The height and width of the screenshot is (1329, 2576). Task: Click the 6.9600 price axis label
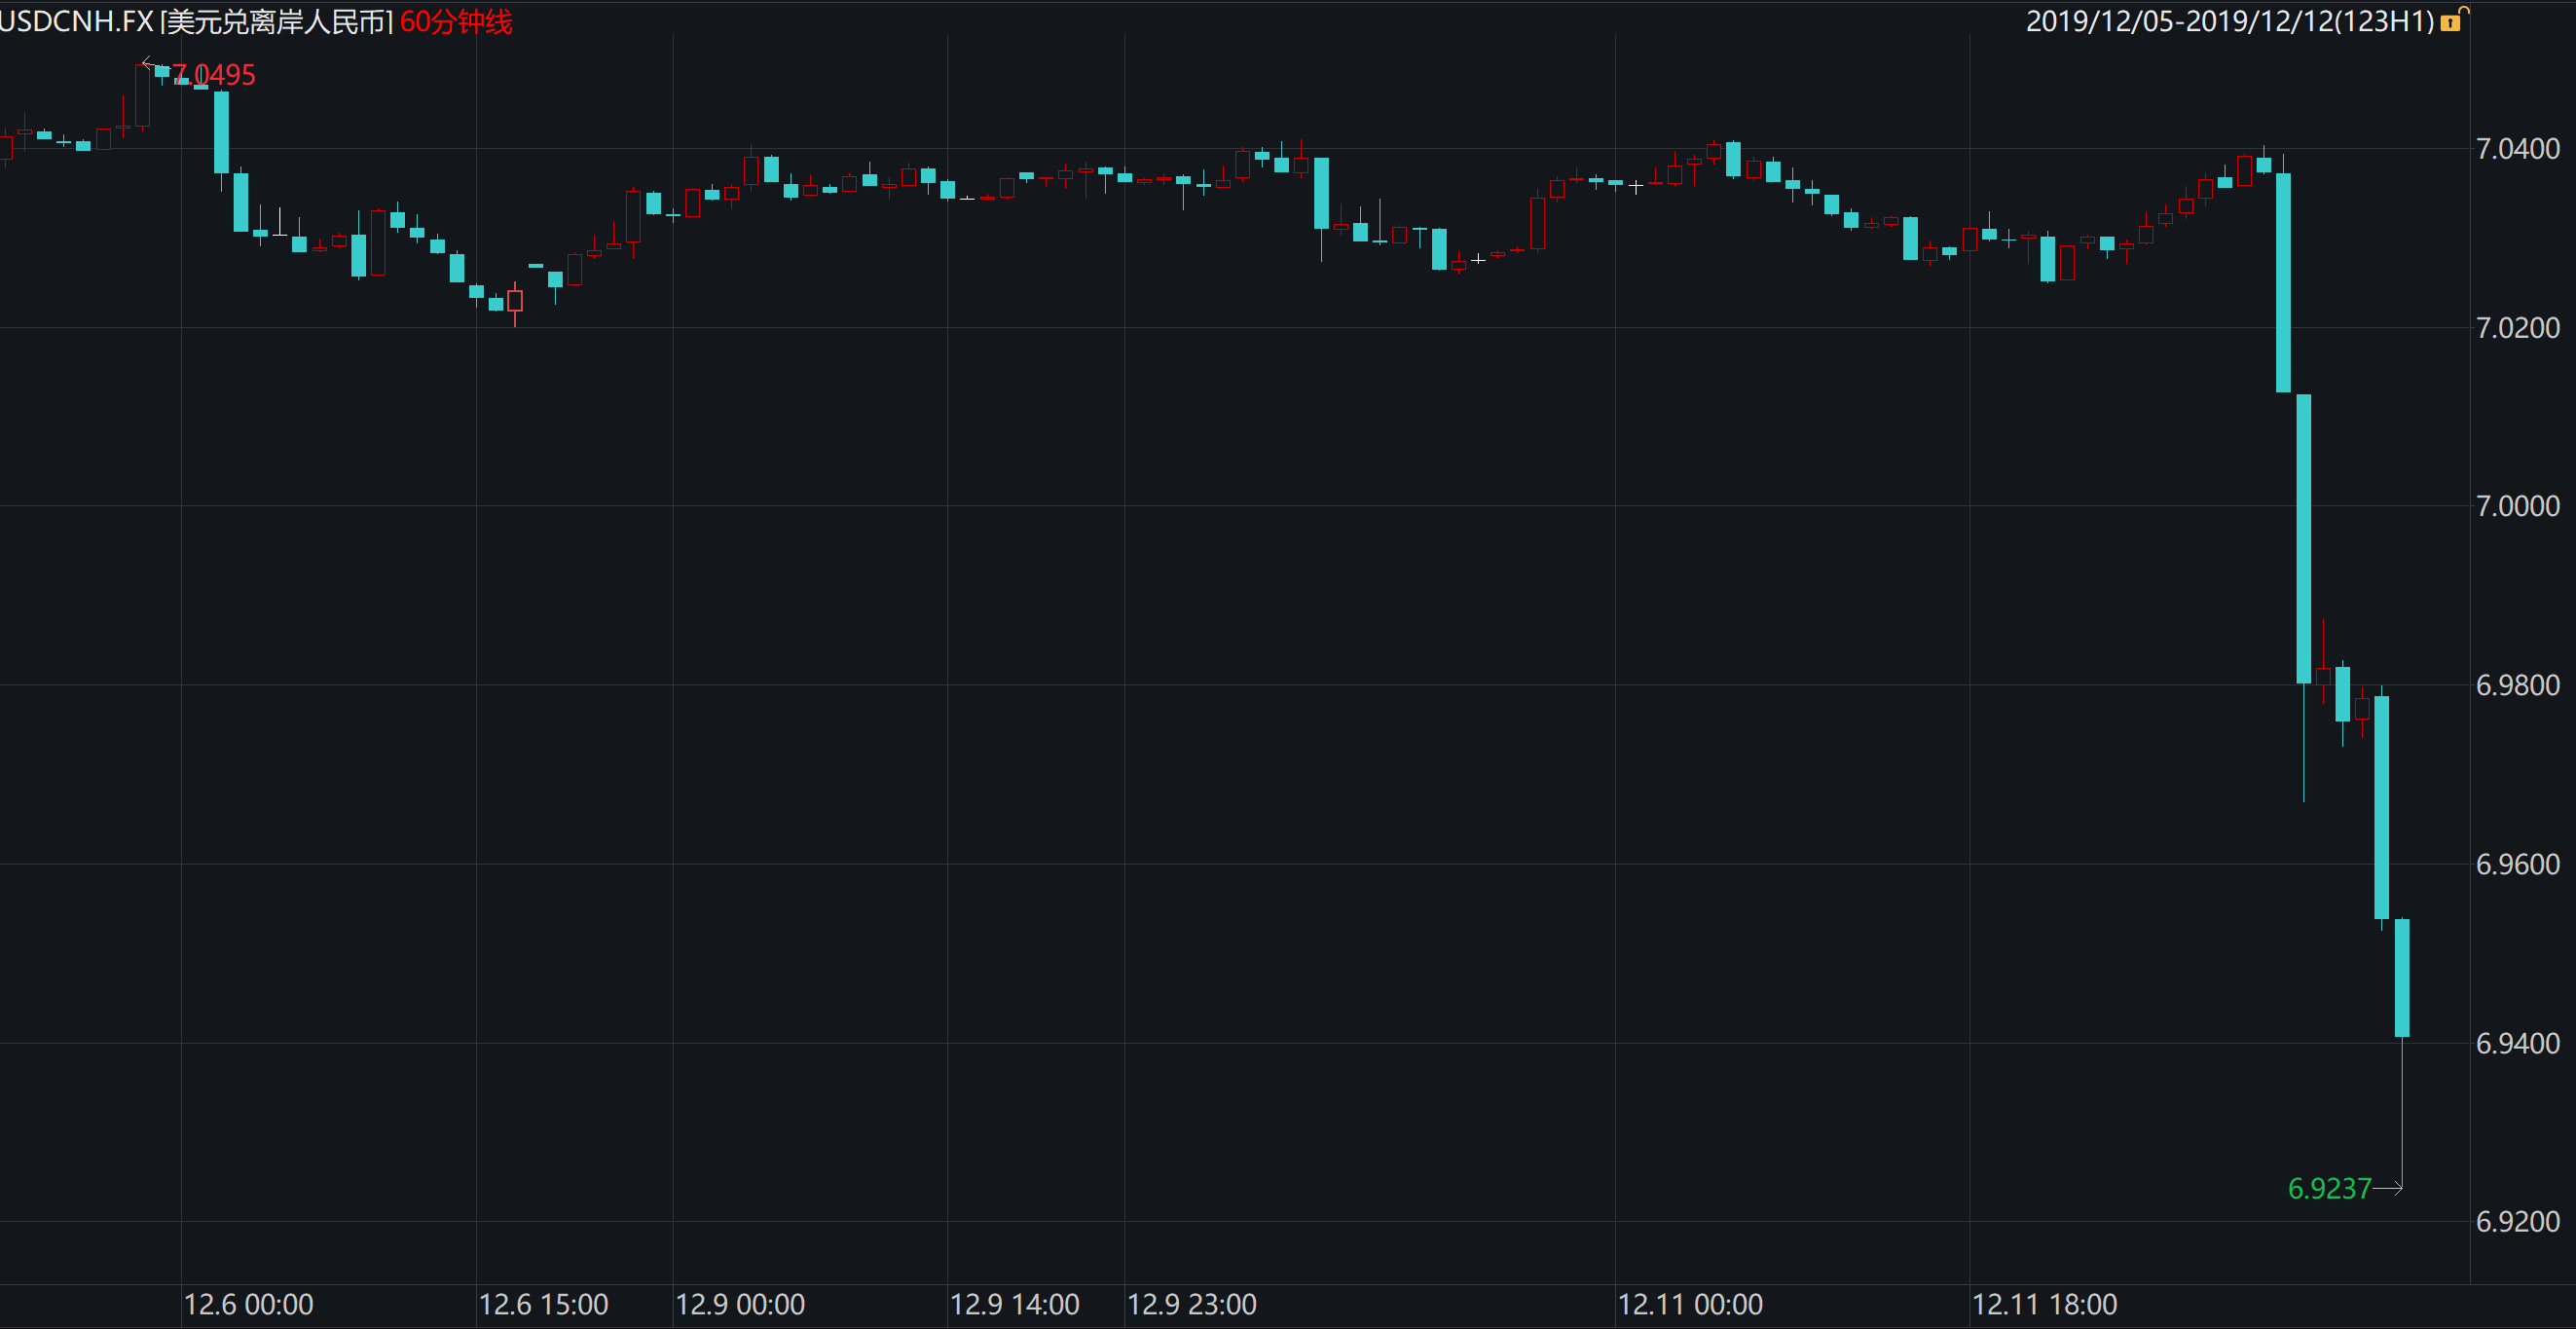[x=2517, y=864]
